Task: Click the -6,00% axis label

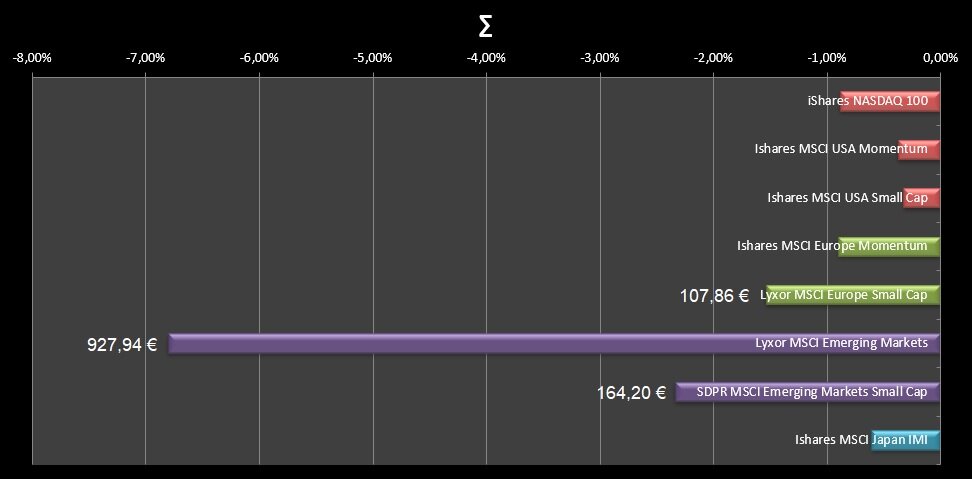Action: pos(259,57)
